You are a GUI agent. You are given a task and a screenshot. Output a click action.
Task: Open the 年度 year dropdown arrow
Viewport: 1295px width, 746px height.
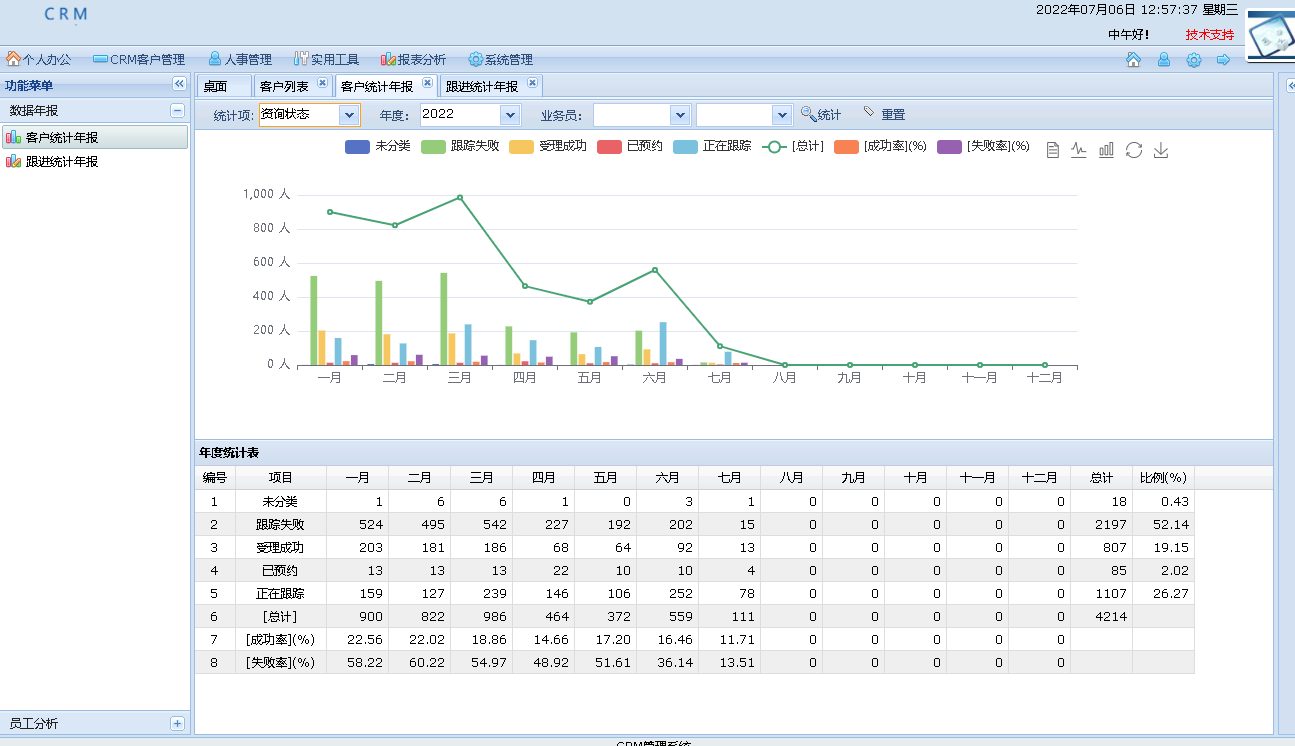click(510, 115)
